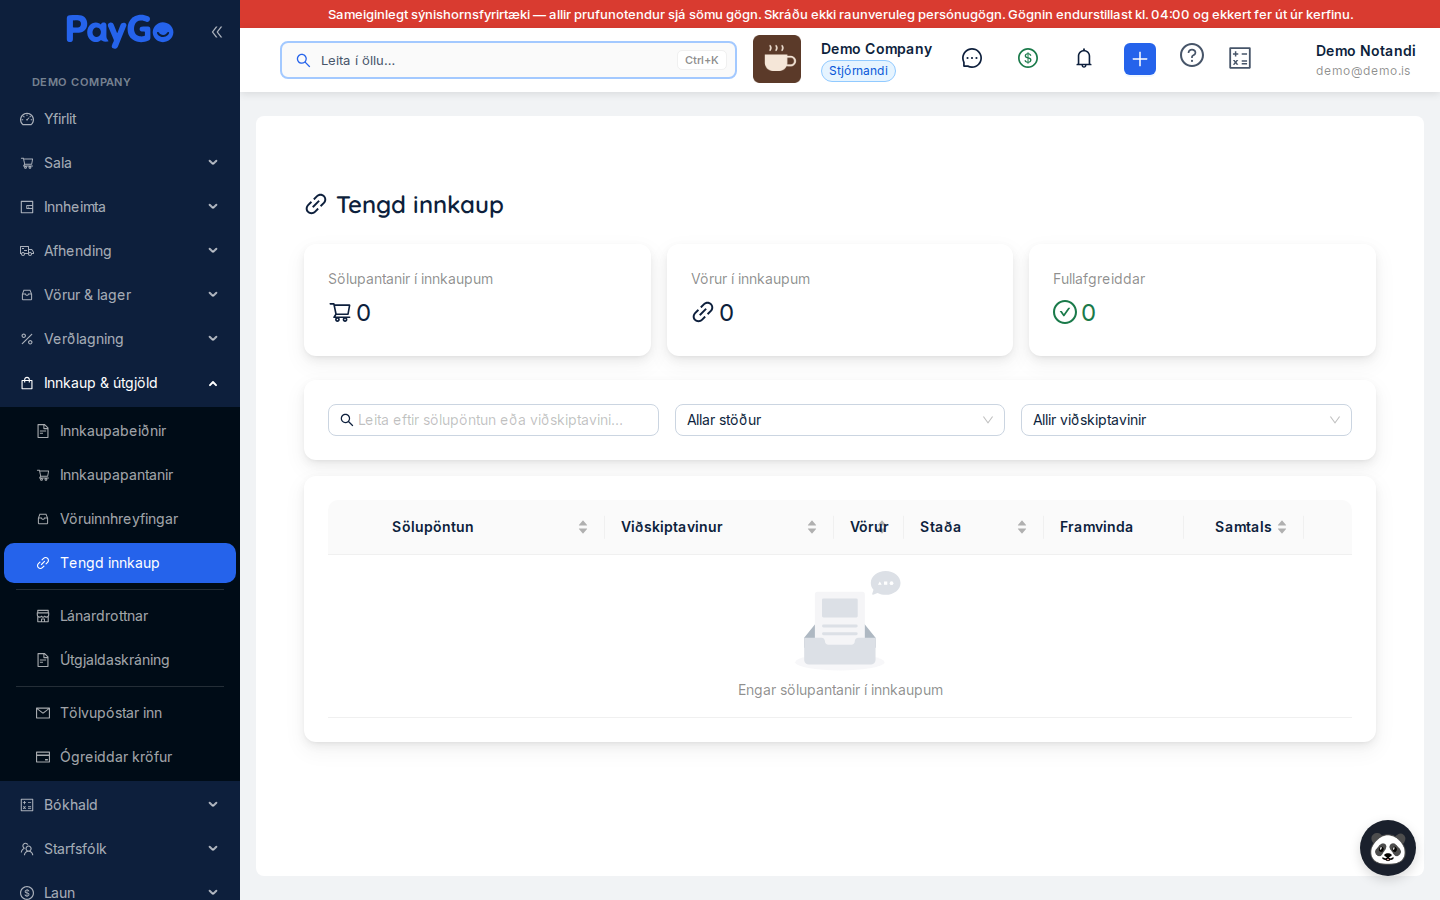
Task: Expand the Vörur & lager section
Action: pyautogui.click(x=120, y=295)
